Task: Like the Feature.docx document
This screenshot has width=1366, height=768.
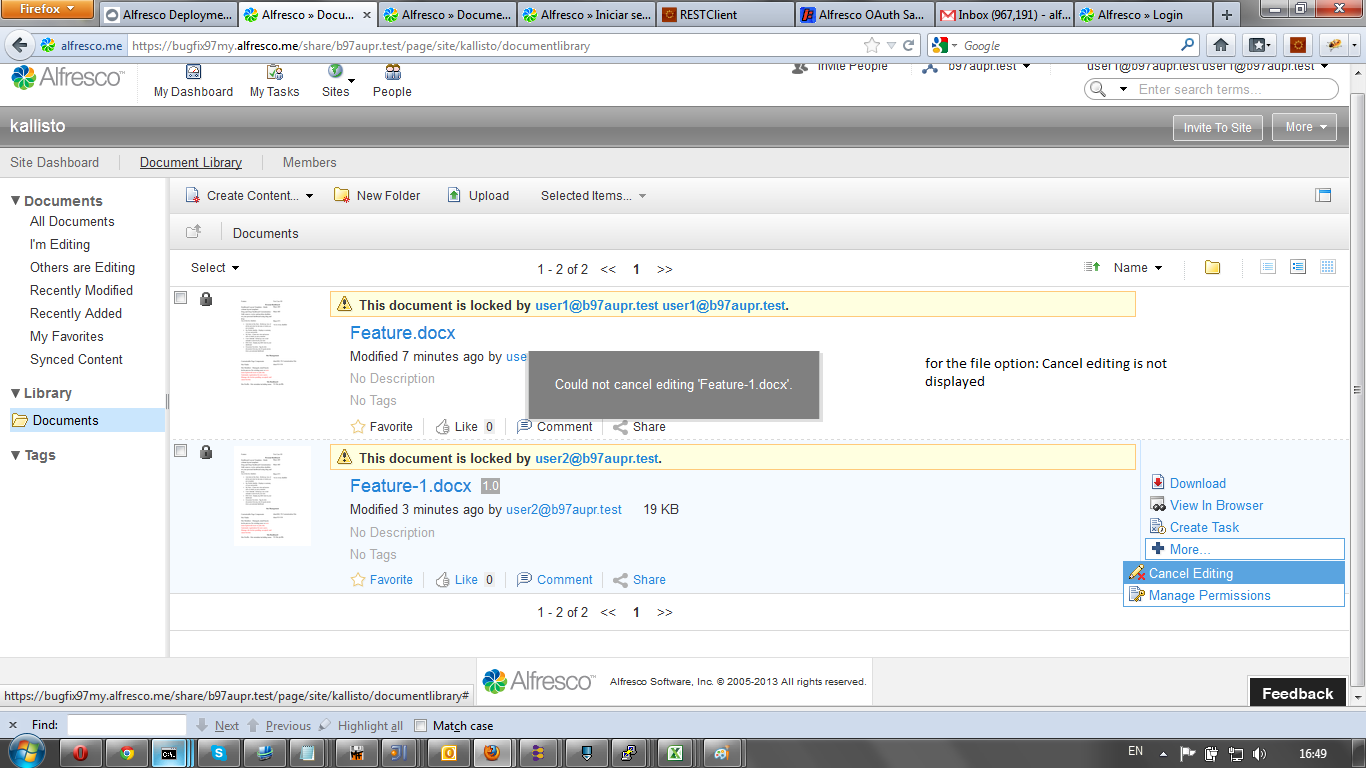Action: [457, 426]
